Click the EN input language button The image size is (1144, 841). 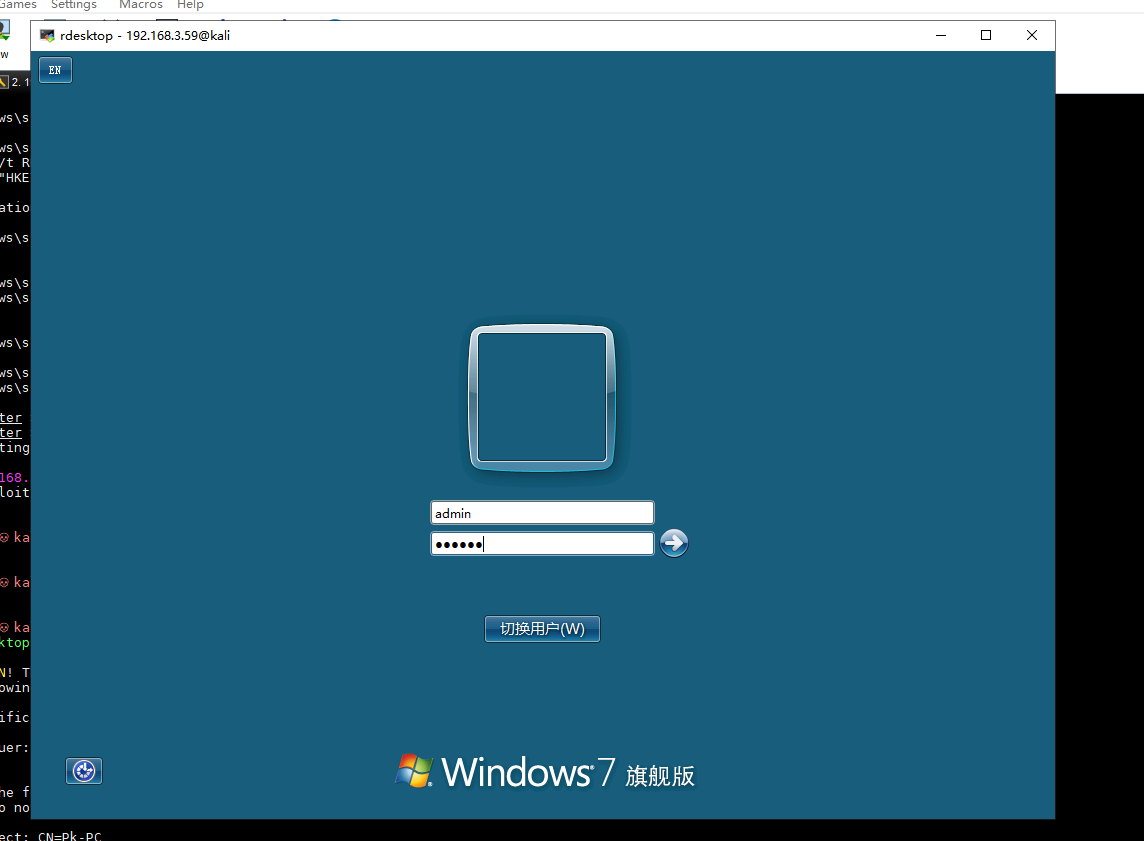click(55, 70)
